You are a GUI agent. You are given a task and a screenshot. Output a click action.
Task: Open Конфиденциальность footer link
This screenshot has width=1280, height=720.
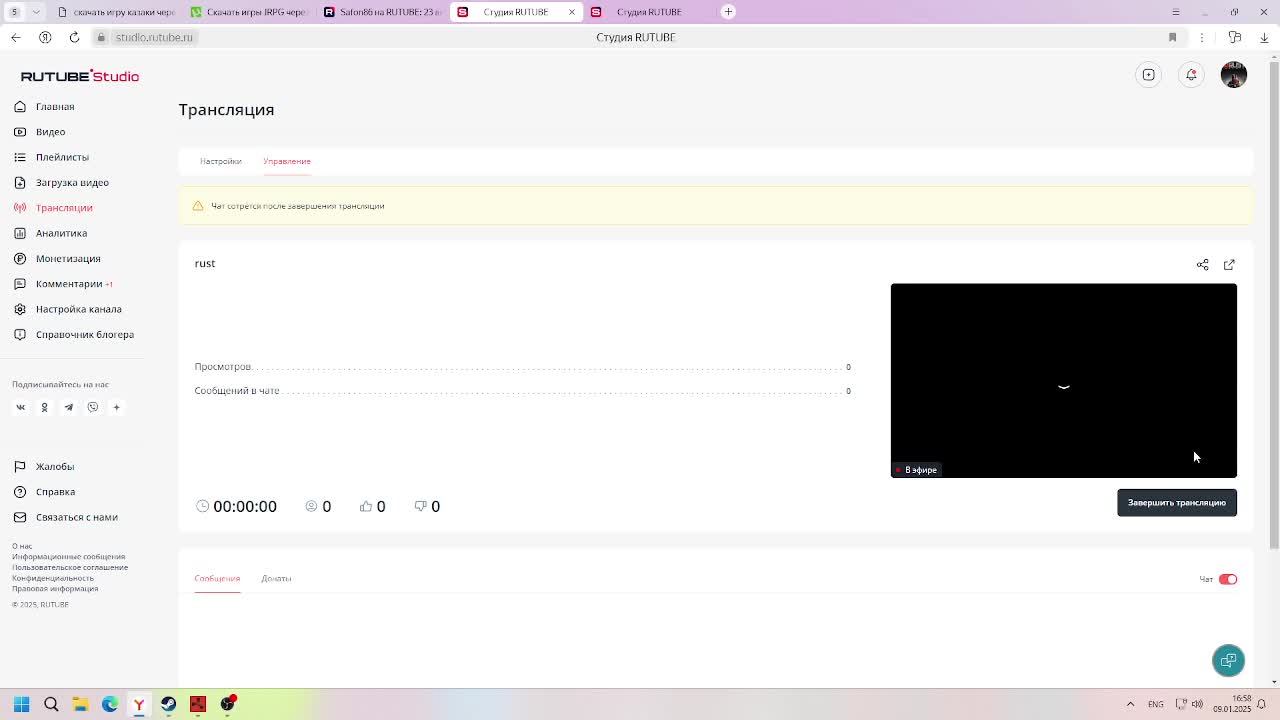[53, 578]
